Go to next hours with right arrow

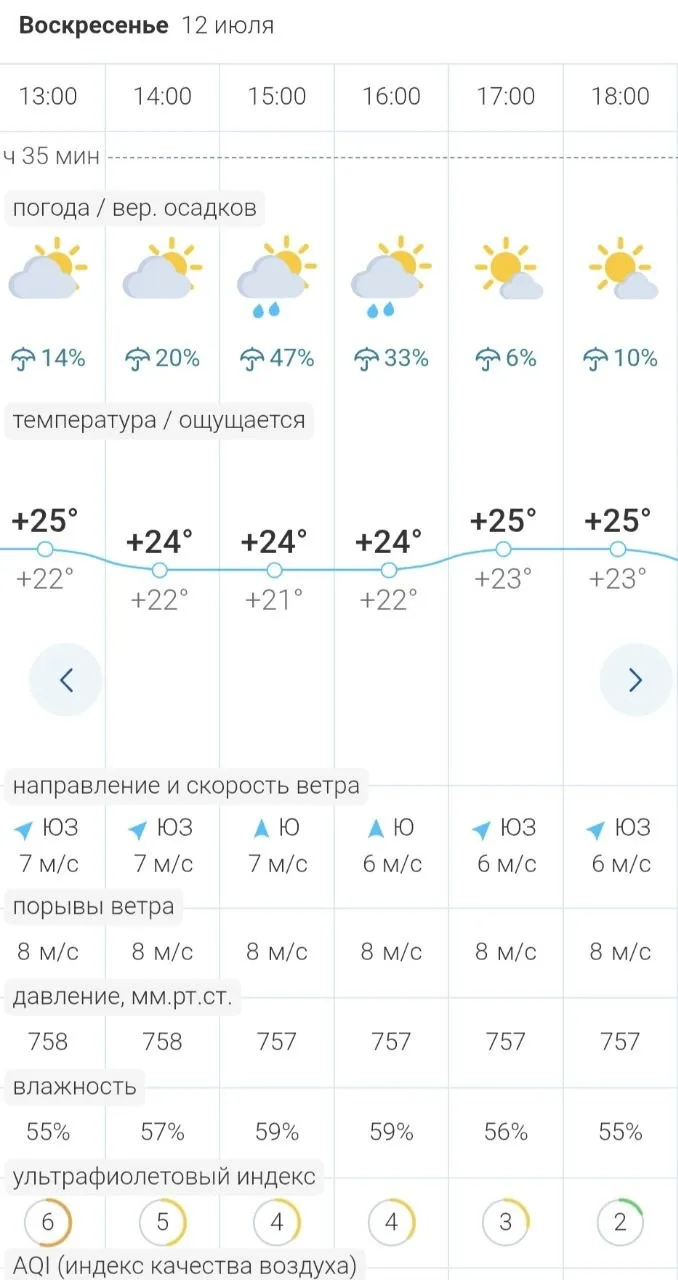(x=636, y=680)
